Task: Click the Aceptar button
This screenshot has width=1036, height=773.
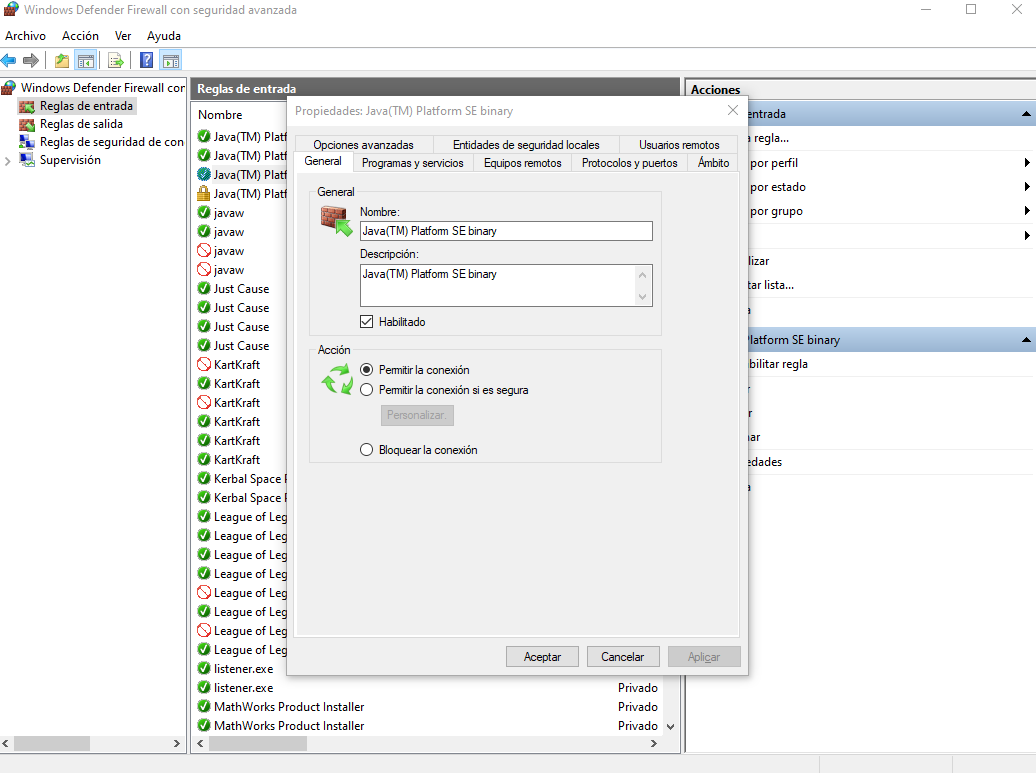Action: tap(542, 657)
